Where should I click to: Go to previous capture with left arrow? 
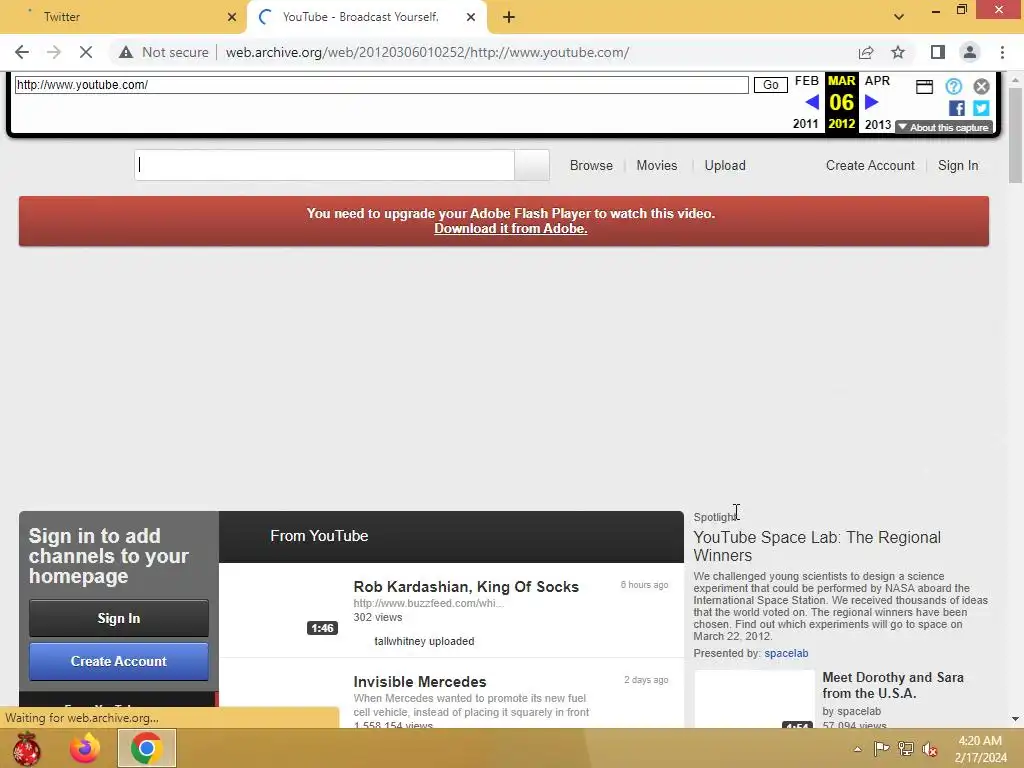click(812, 102)
